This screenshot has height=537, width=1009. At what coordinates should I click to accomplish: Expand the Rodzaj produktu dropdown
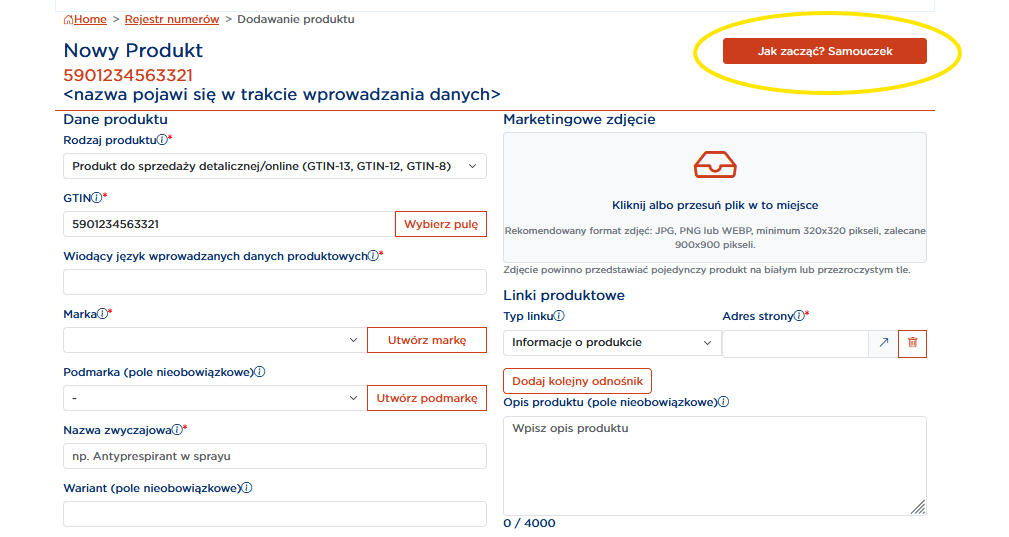click(x=274, y=166)
